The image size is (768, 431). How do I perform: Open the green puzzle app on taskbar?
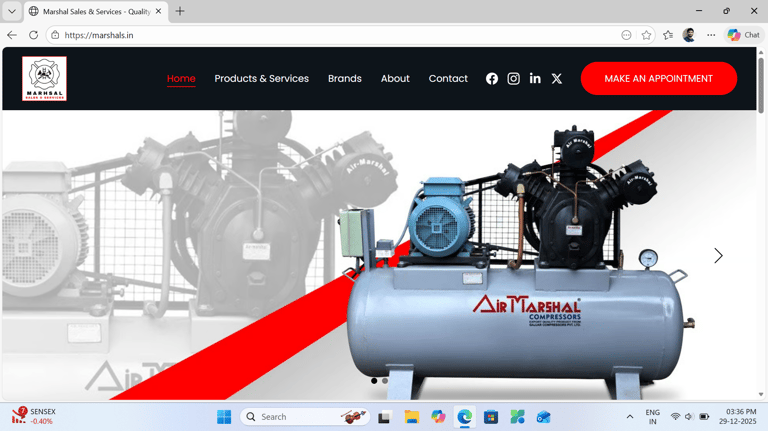pos(517,417)
